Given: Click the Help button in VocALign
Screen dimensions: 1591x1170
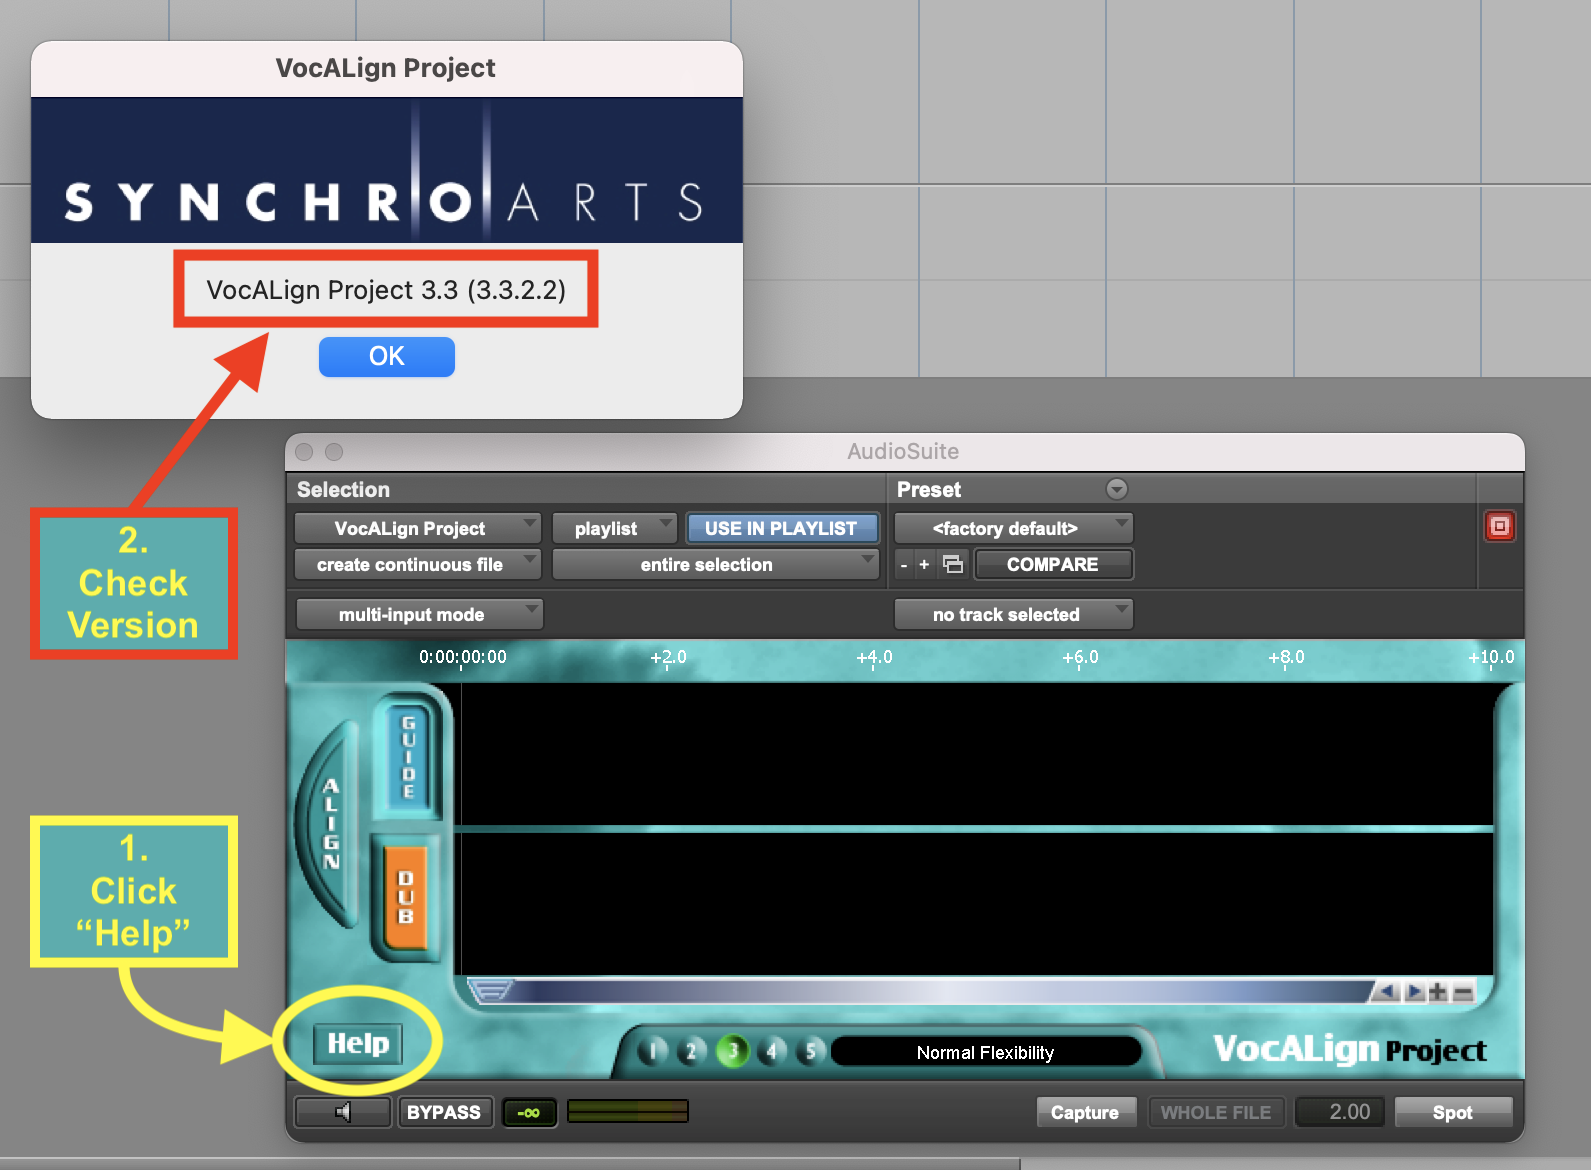Looking at the screenshot, I should [358, 1044].
